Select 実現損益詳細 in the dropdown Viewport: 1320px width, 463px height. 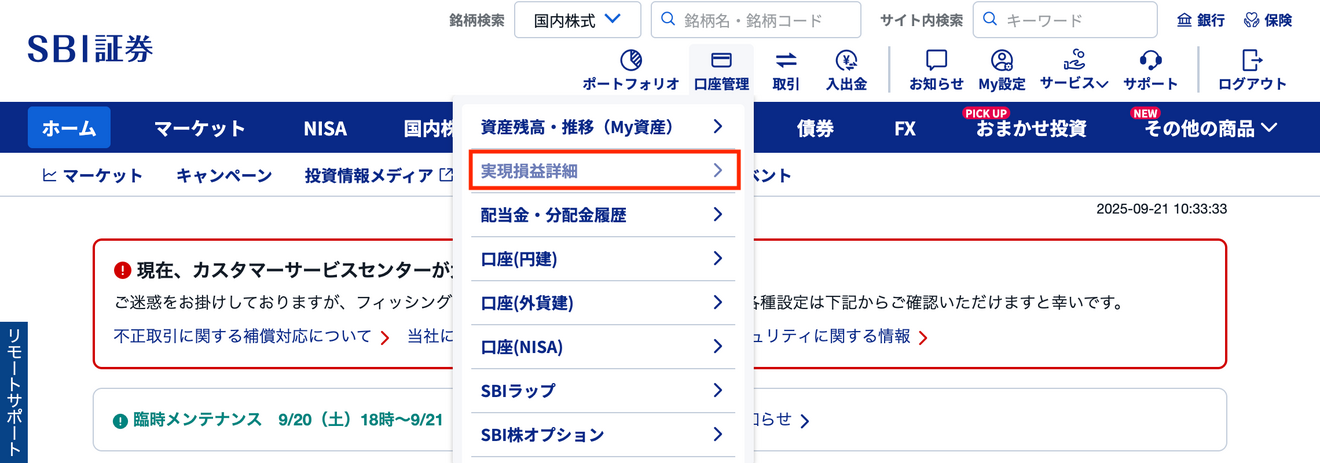[x=604, y=171]
